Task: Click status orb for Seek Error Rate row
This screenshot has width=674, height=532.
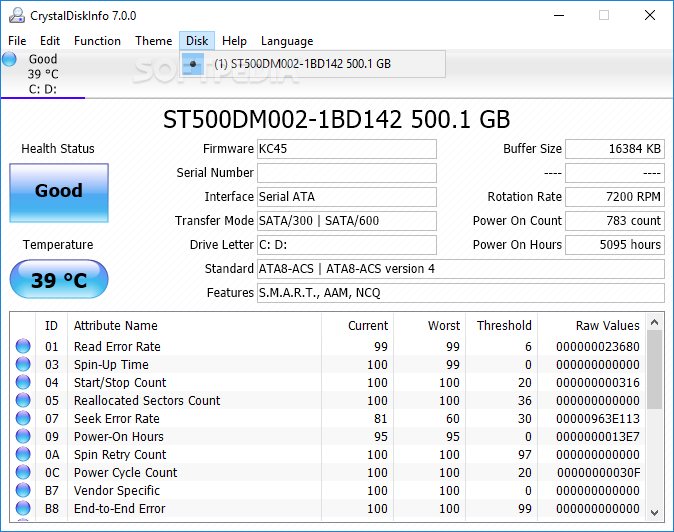Action: (23, 418)
